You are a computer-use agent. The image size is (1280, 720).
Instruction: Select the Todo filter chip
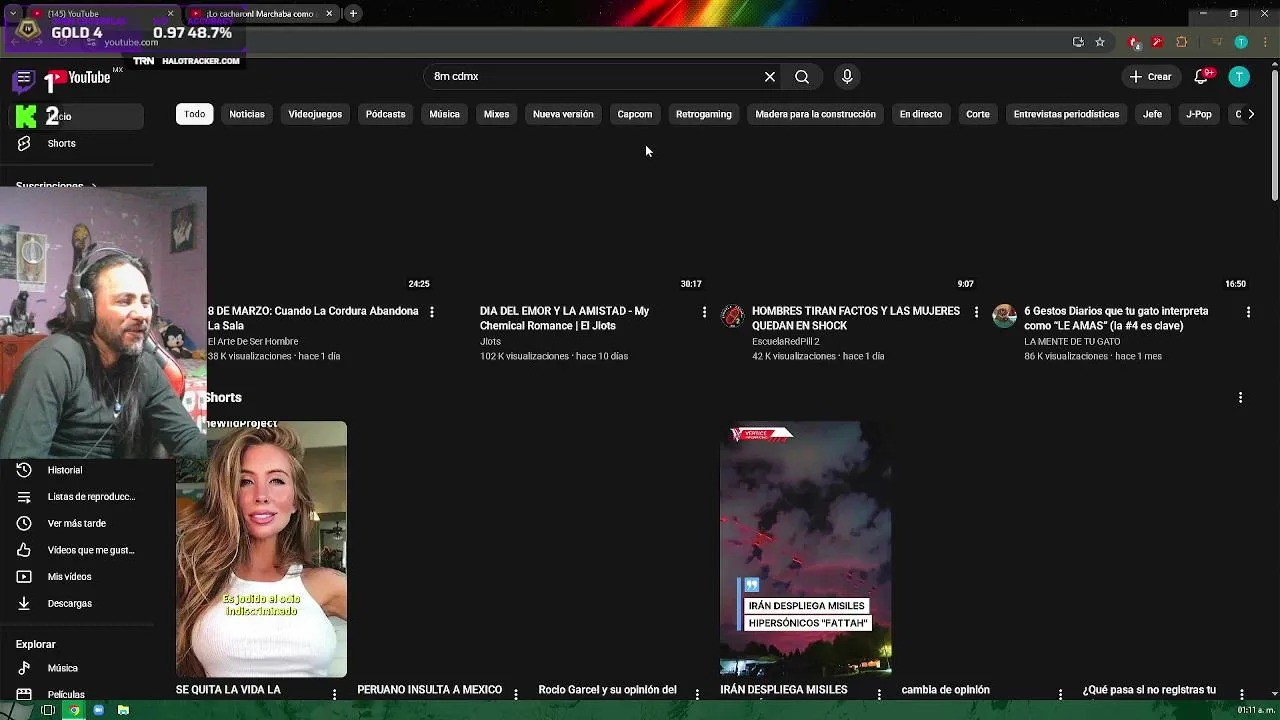[x=194, y=114]
